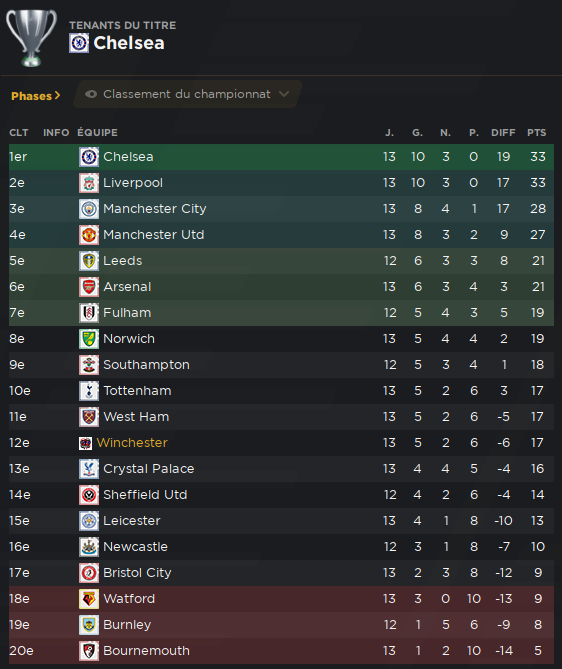Click the Manchester City crest icon
This screenshot has width=562, height=669.
pos(89,209)
